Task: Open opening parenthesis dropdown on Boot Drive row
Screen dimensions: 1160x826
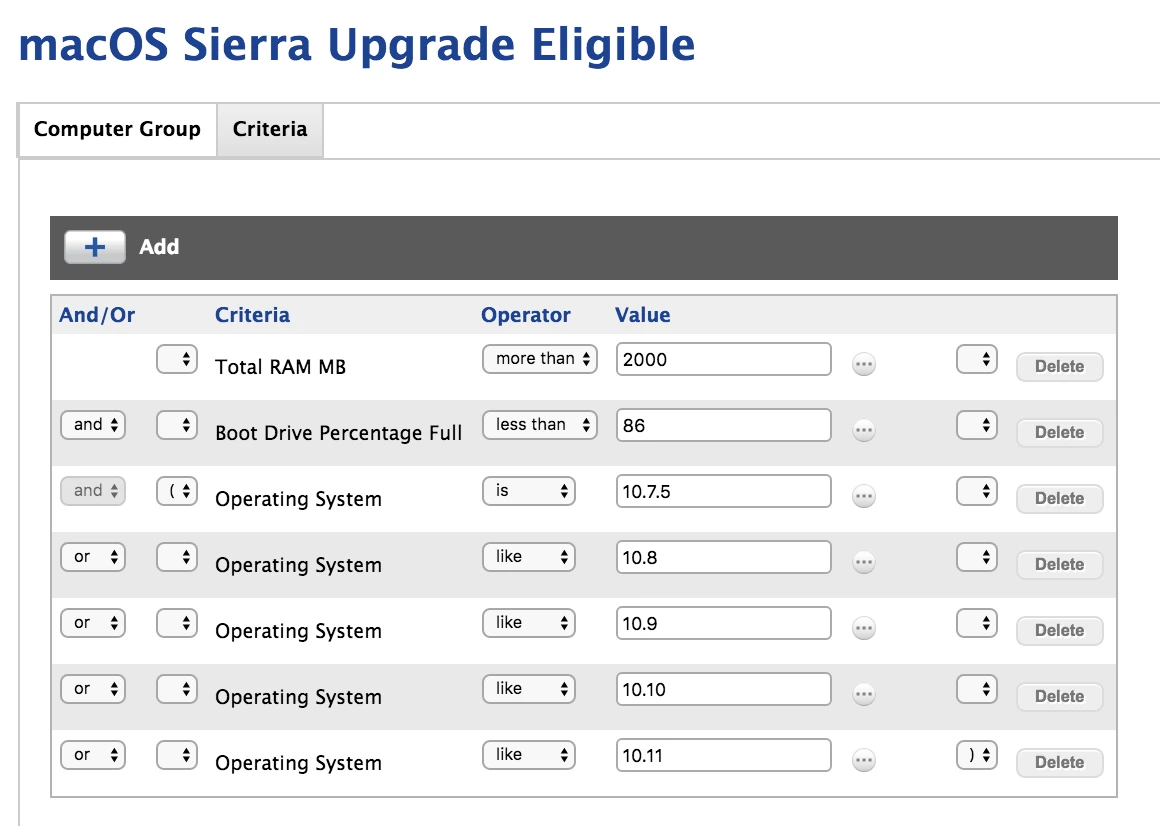Action: (177, 425)
